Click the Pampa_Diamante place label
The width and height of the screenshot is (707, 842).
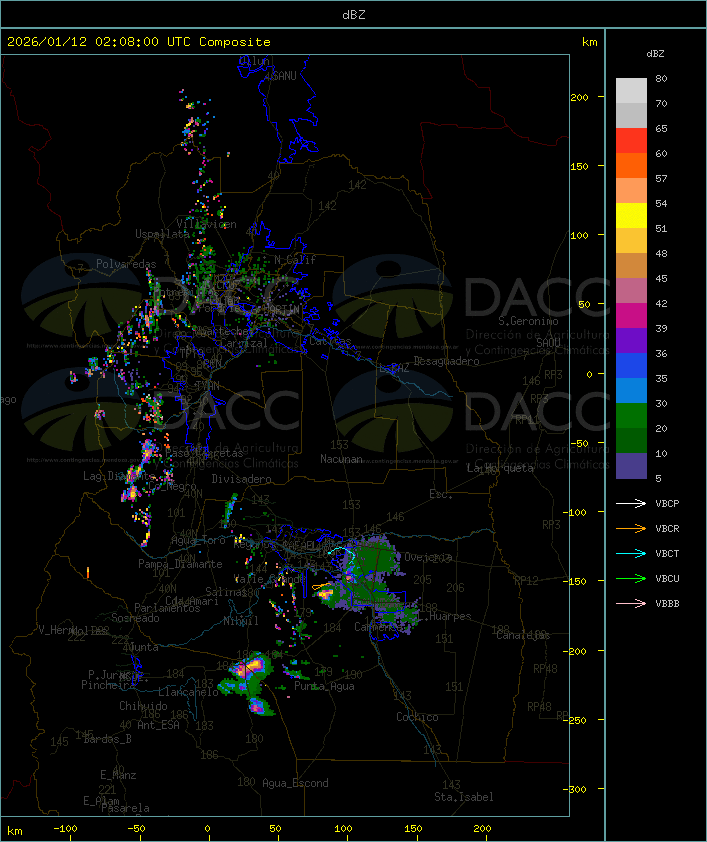(x=180, y=564)
